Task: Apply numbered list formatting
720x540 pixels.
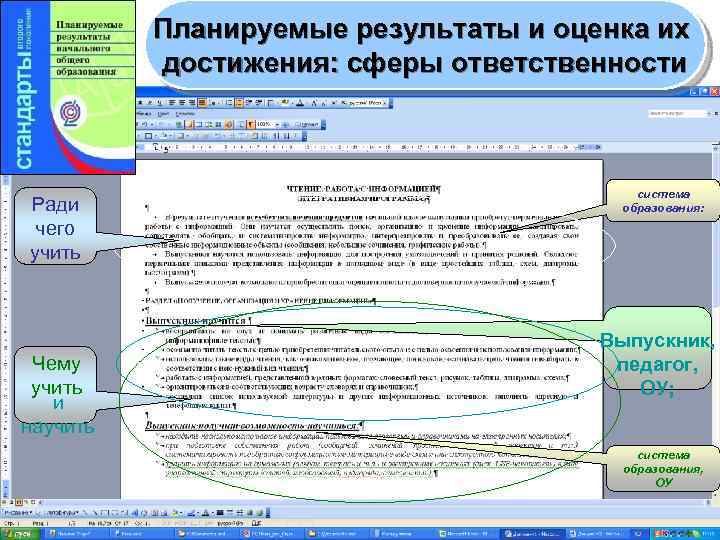Action: coord(229,102)
